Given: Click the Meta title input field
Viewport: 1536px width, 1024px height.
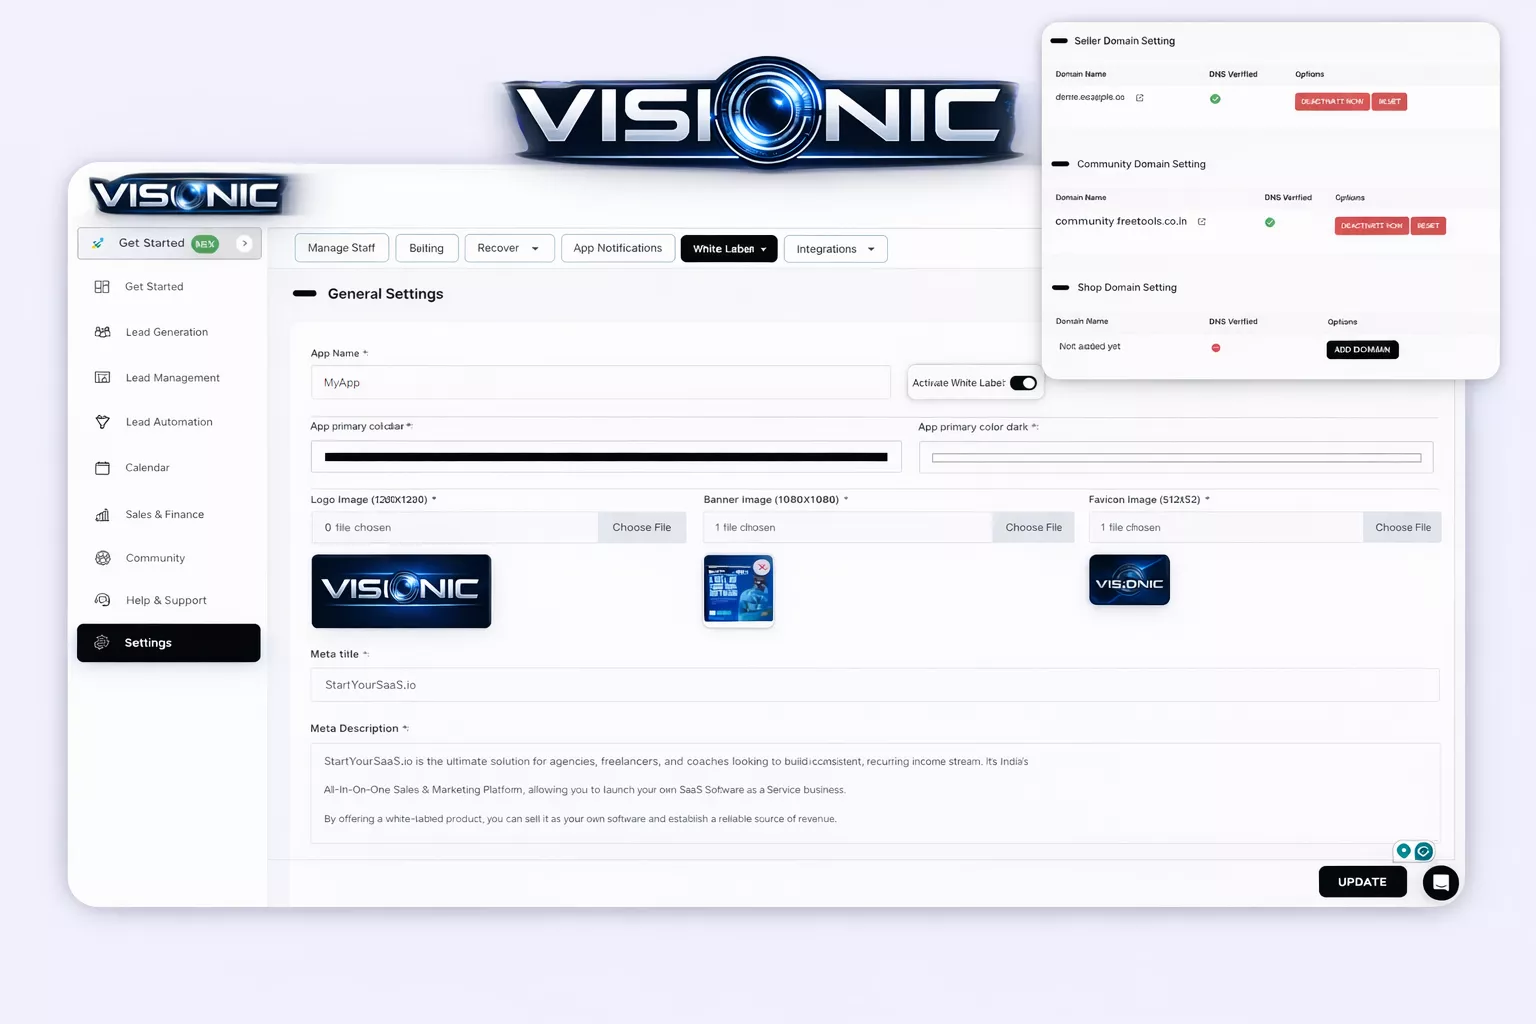Looking at the screenshot, I should click(x=874, y=685).
